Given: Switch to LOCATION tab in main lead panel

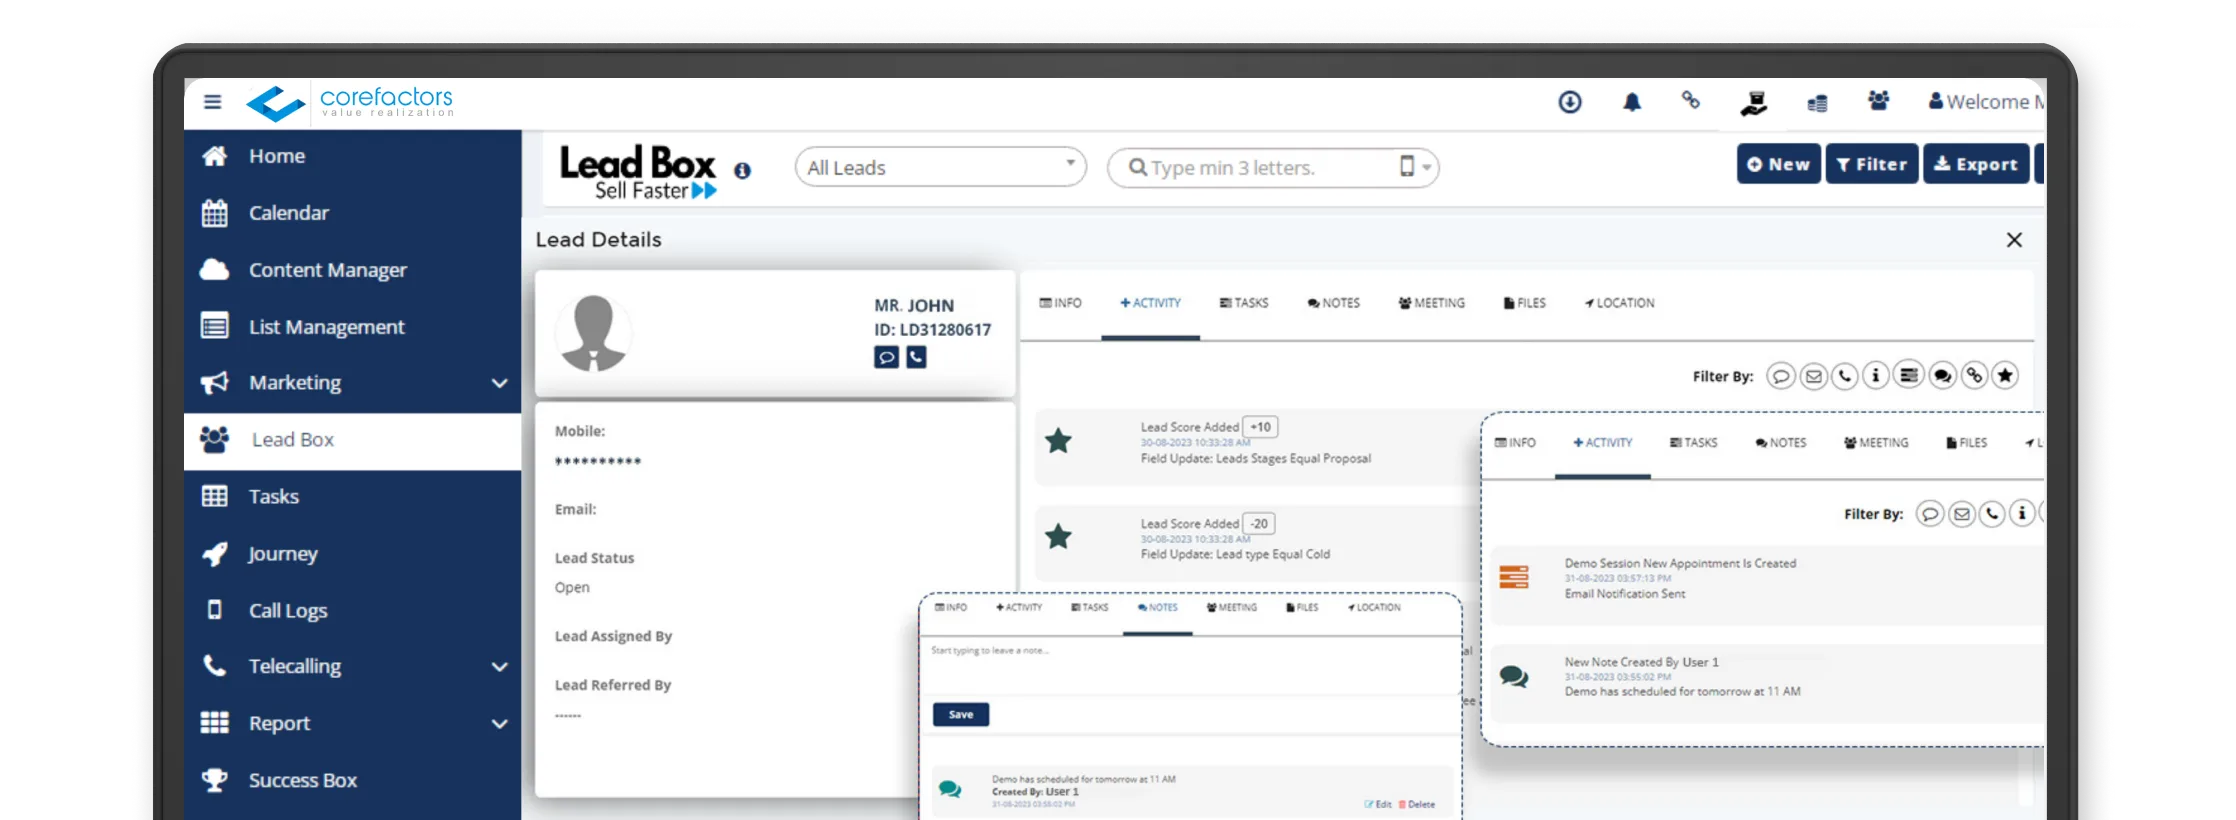Looking at the screenshot, I should click(1620, 303).
